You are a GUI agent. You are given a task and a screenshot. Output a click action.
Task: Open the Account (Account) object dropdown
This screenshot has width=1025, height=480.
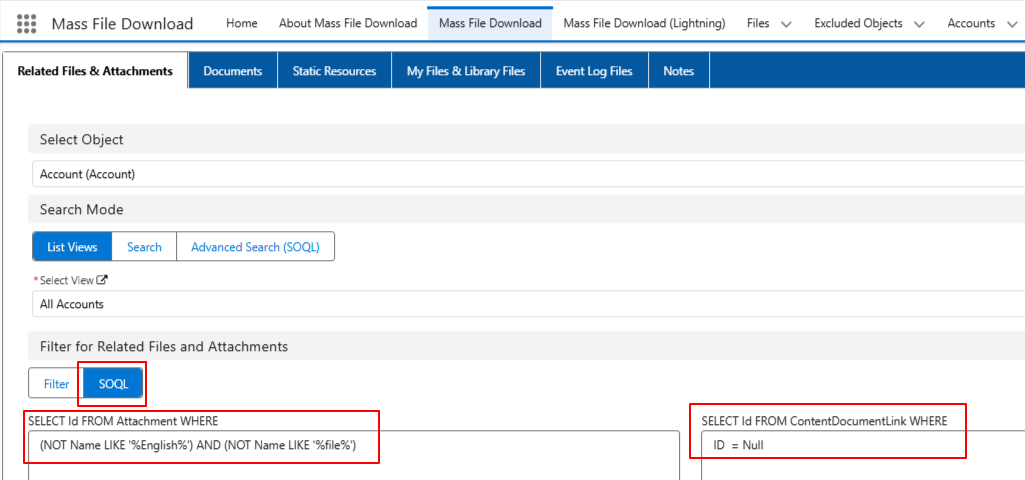[528, 174]
